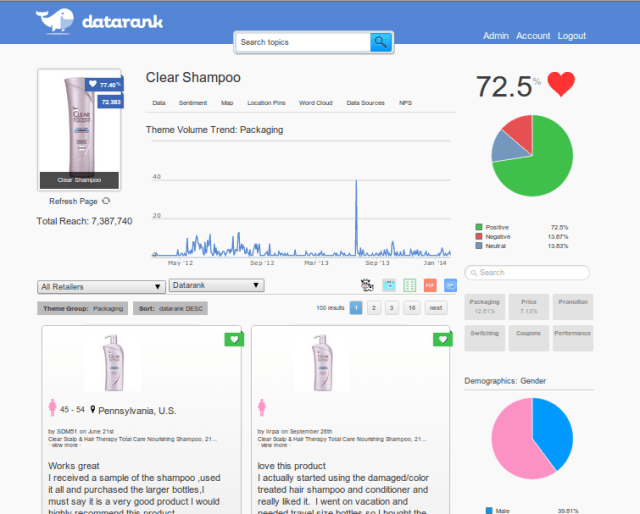Image resolution: width=640 pixels, height=514 pixels.
Task: Click the green heart badge on SDM51 review
Action: pyautogui.click(x=234, y=339)
